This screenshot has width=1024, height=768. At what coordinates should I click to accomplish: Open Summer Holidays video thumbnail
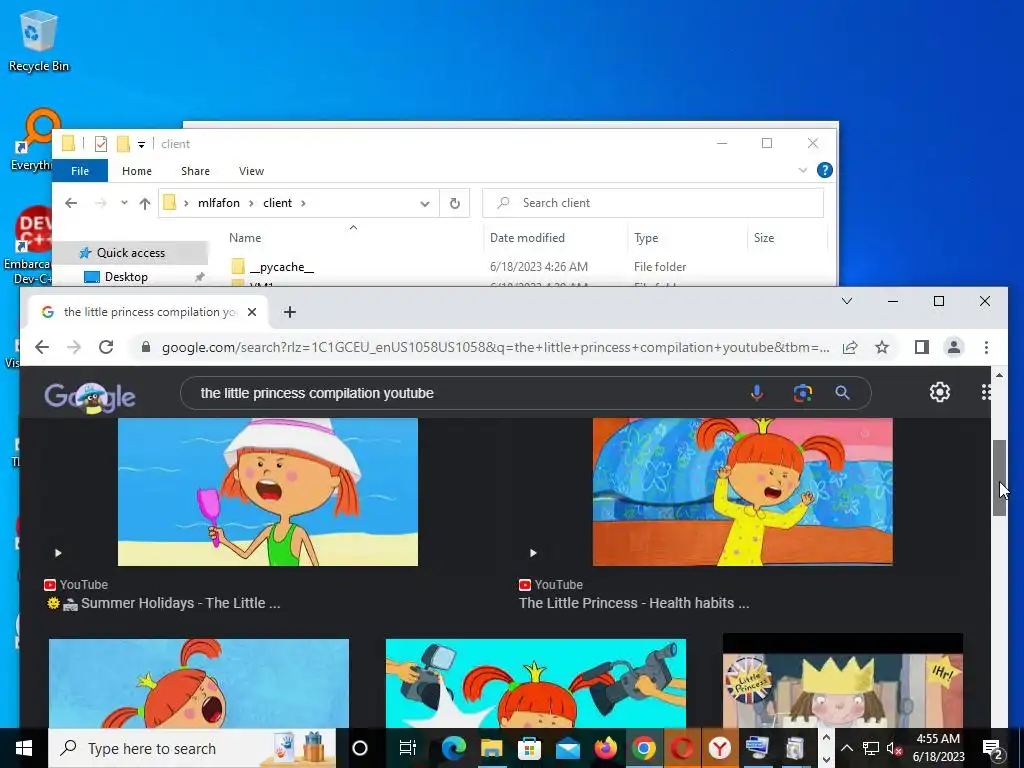point(268,492)
